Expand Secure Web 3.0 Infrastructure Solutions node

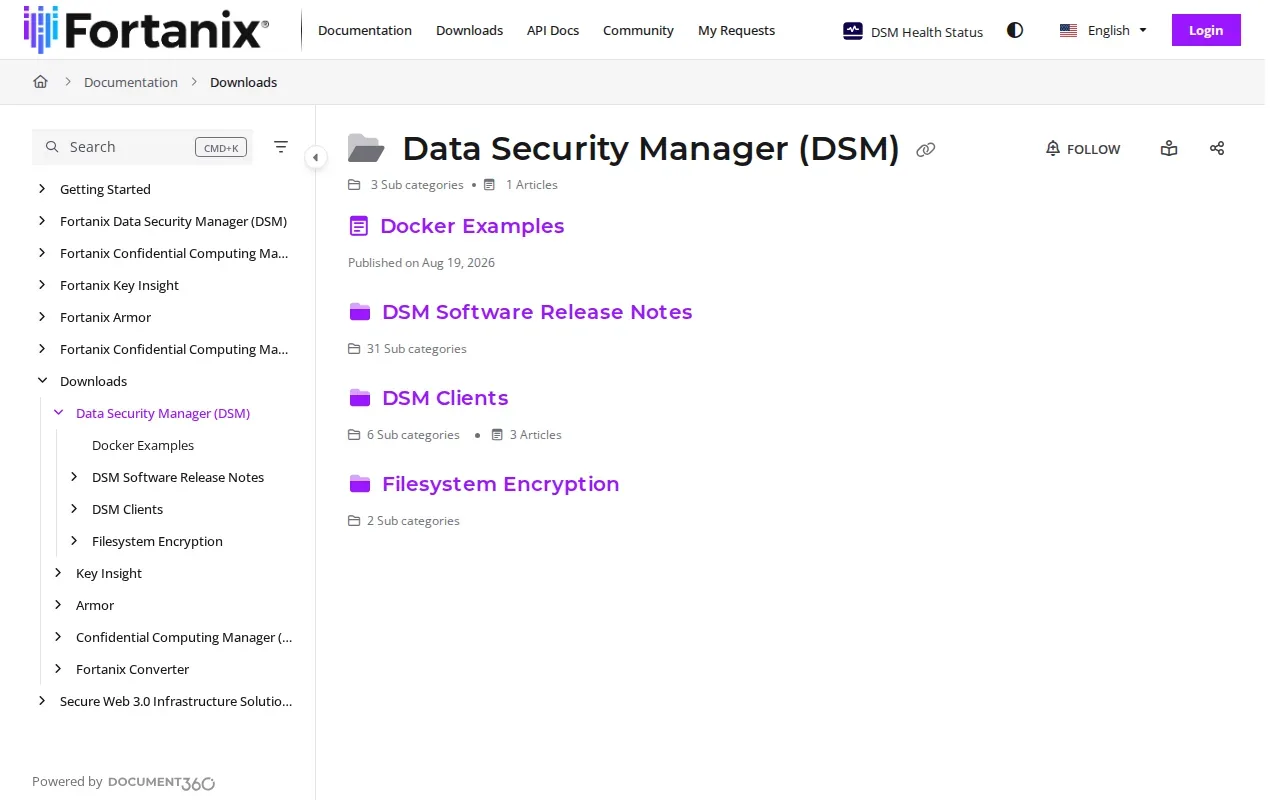point(42,701)
